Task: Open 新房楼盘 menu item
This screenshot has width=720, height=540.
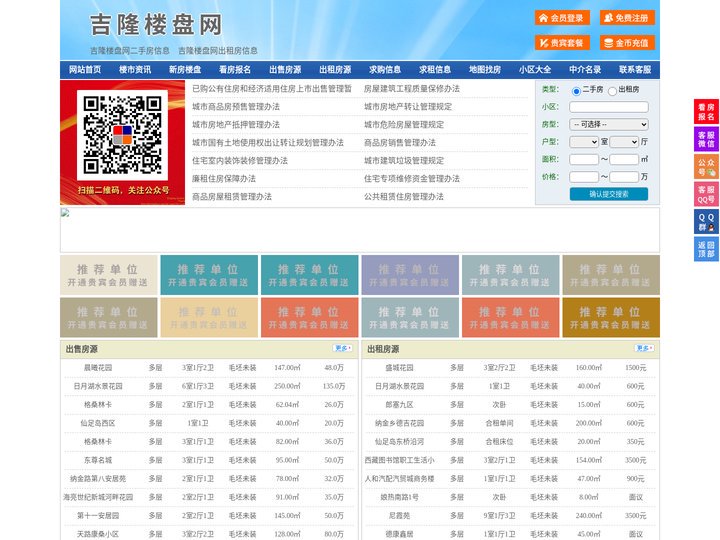Action: click(185, 70)
